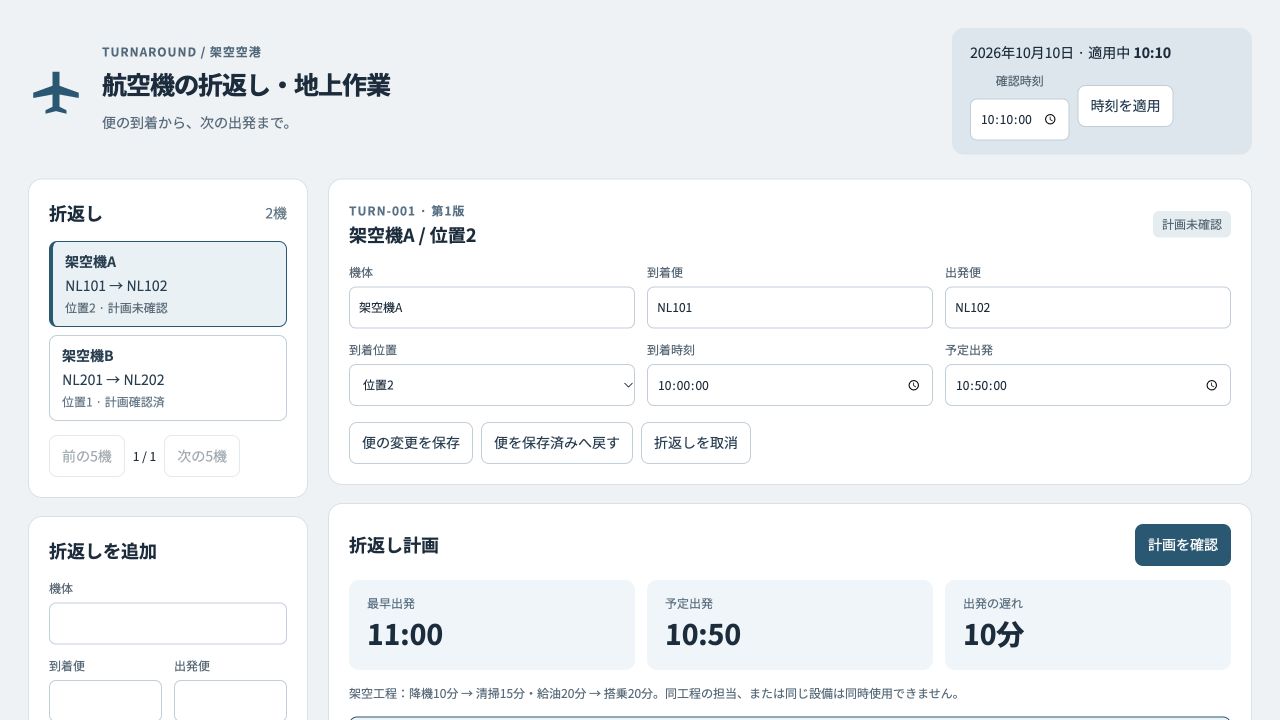Select 架空機A turnaround item

point(168,284)
